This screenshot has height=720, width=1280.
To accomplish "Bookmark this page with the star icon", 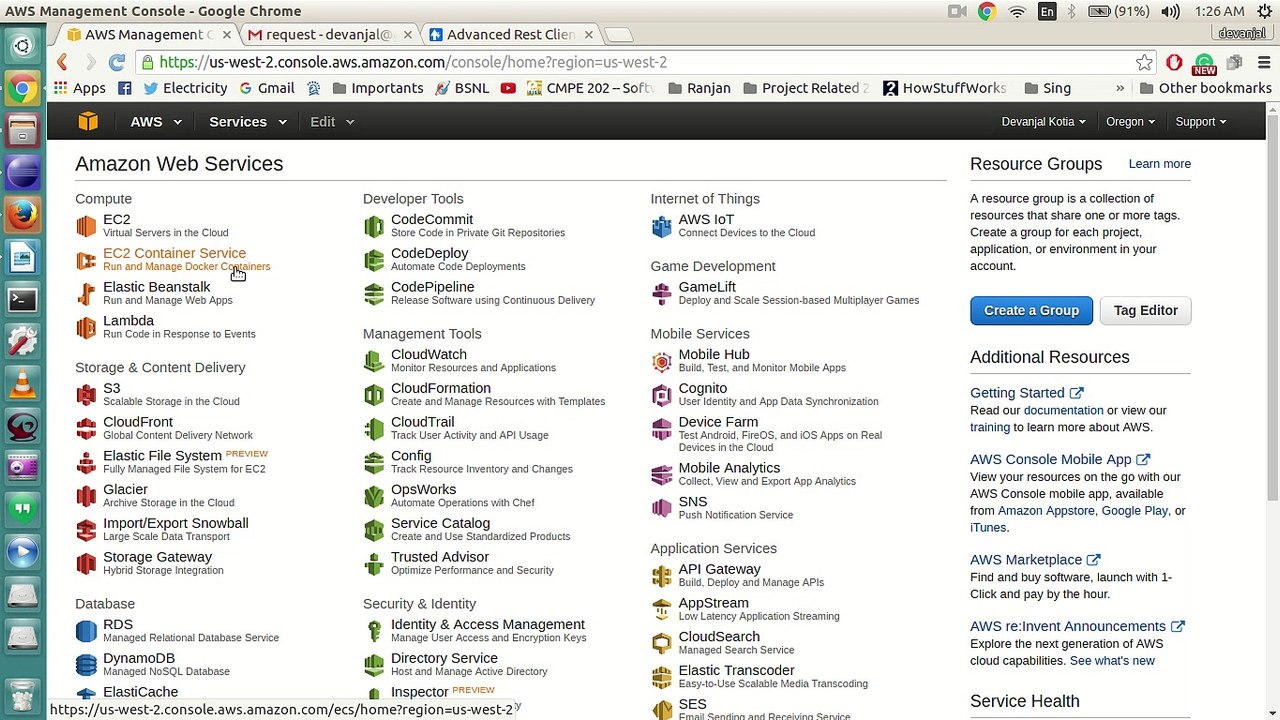I will pyautogui.click(x=1144, y=62).
